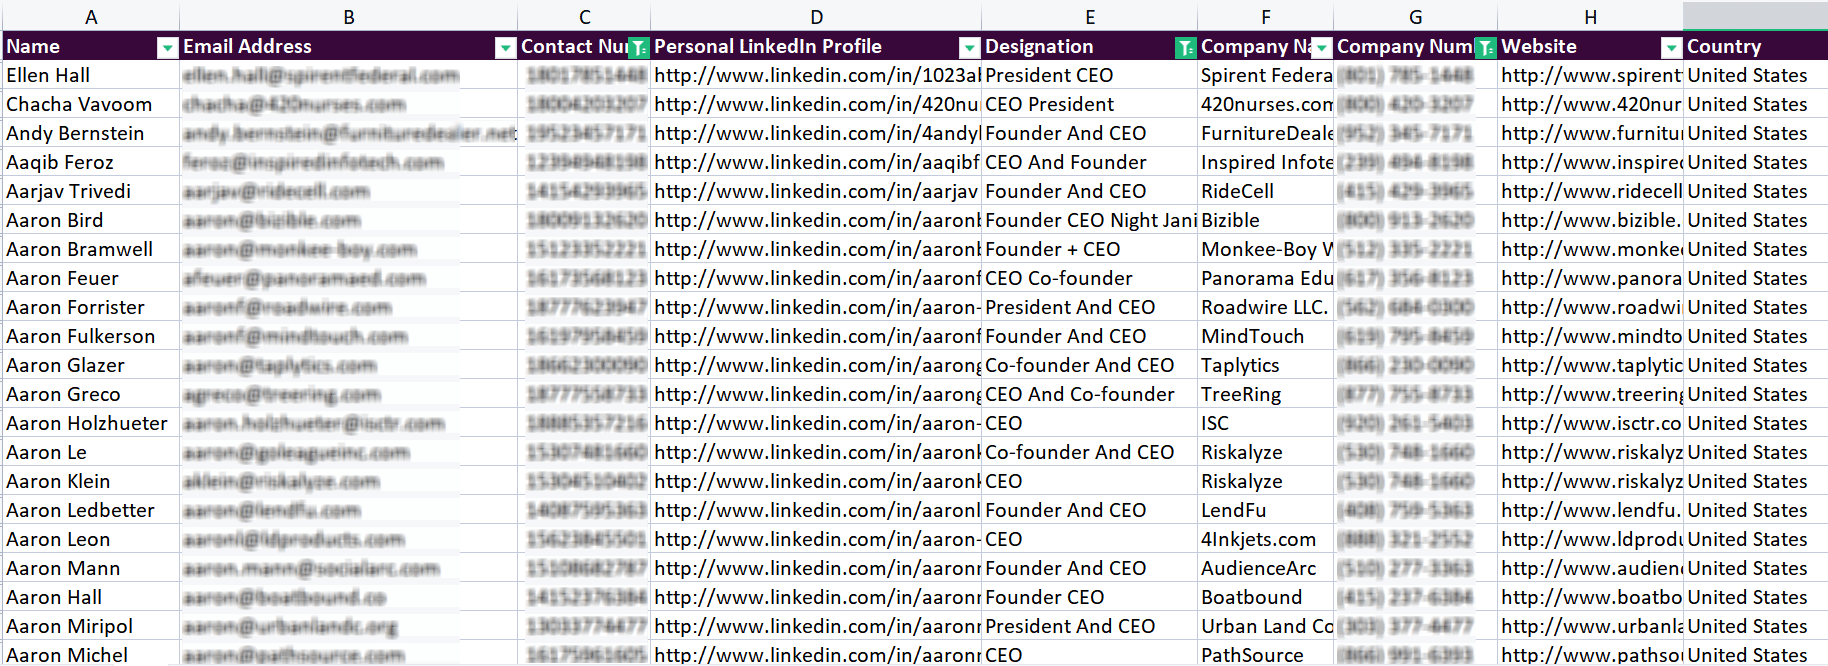Click the Aaron Hall name cell
Image resolution: width=1828 pixels, height=666 pixels.
(91, 597)
